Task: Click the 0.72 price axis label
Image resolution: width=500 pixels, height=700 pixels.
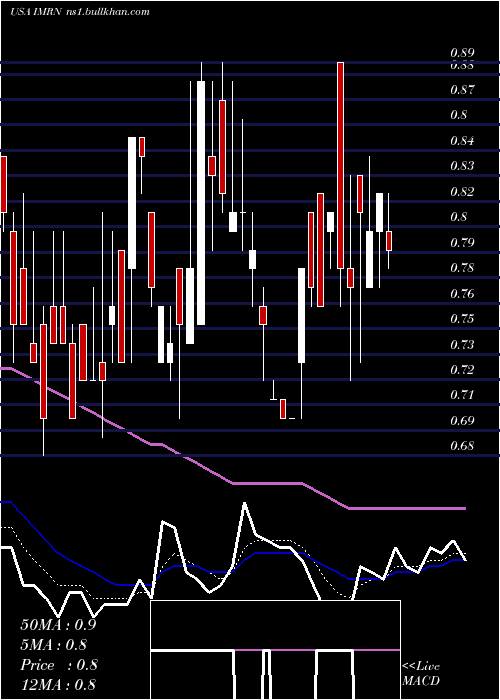Action: click(x=462, y=370)
